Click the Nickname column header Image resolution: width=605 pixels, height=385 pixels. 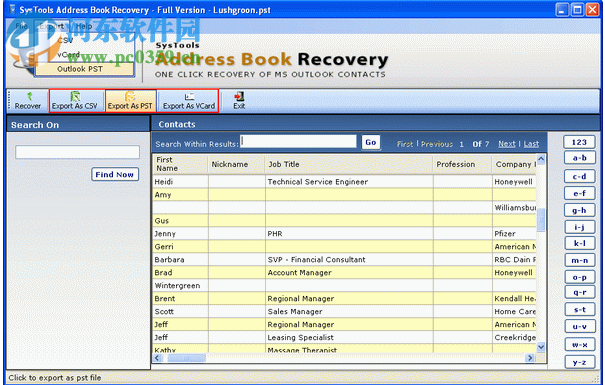(237, 164)
